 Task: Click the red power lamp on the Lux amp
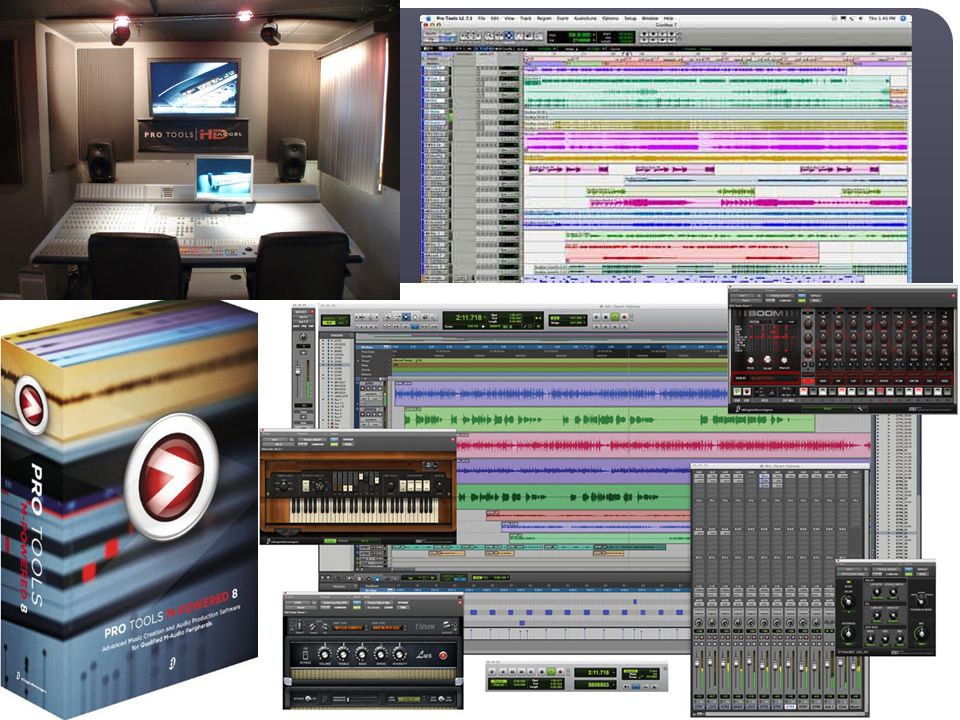click(x=443, y=655)
